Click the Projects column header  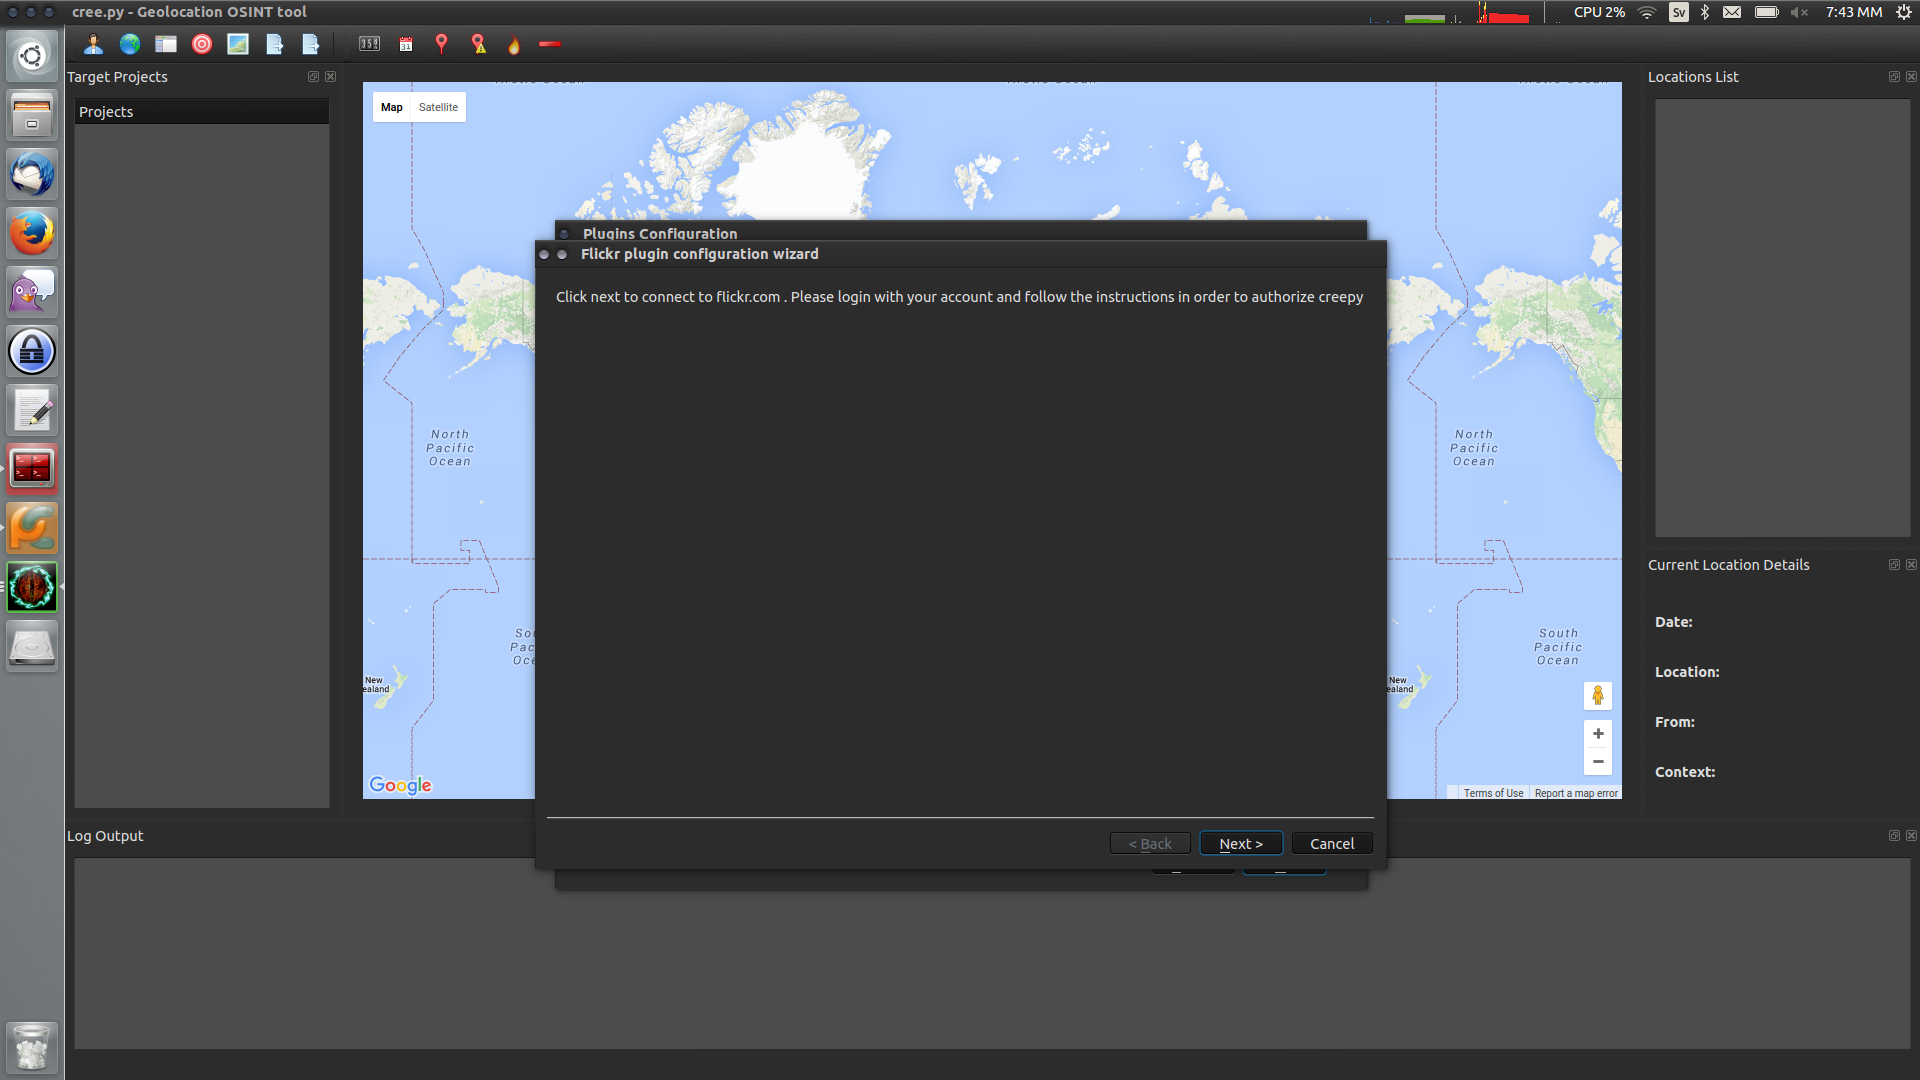tap(202, 112)
